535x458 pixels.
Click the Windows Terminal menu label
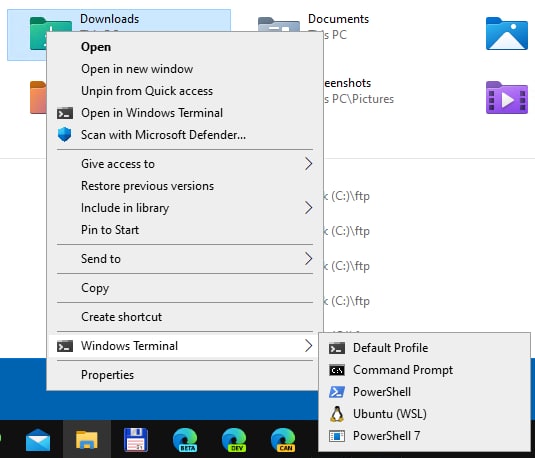click(x=129, y=346)
